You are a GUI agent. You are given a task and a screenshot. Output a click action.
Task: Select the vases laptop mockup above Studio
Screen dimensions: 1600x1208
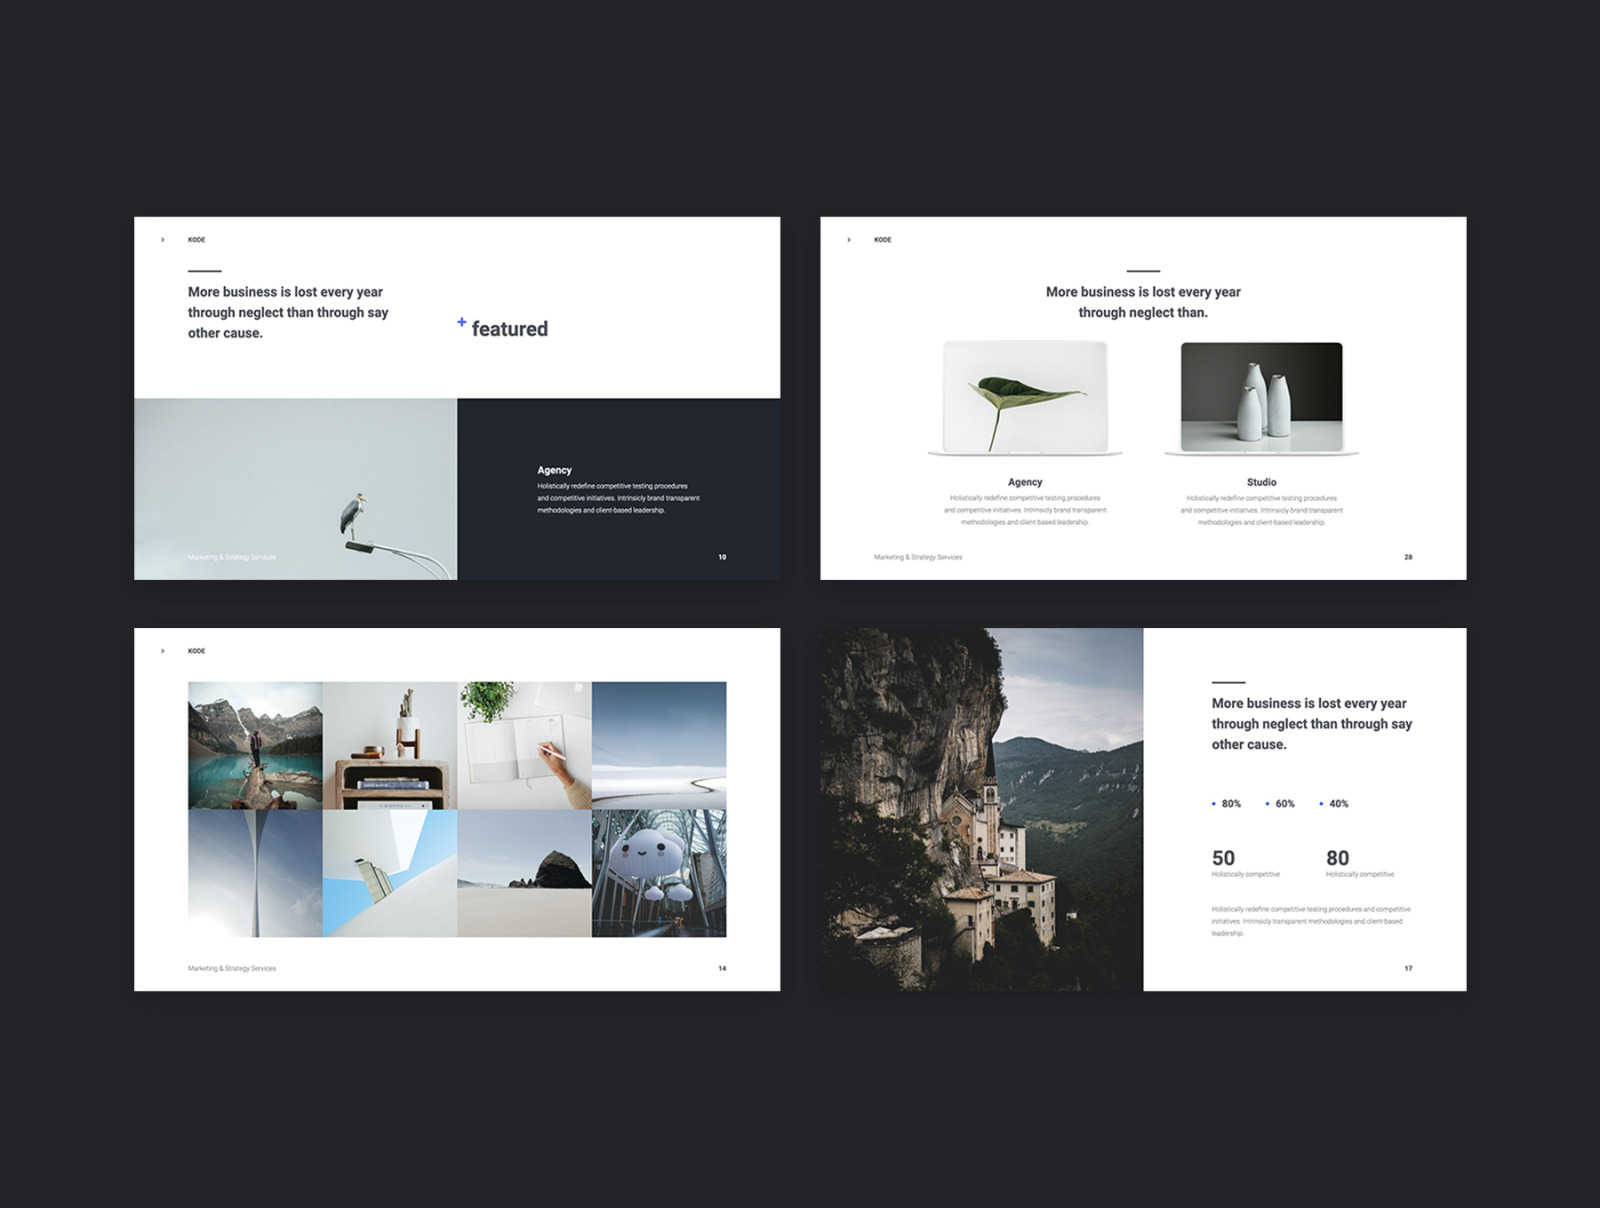click(x=1261, y=397)
